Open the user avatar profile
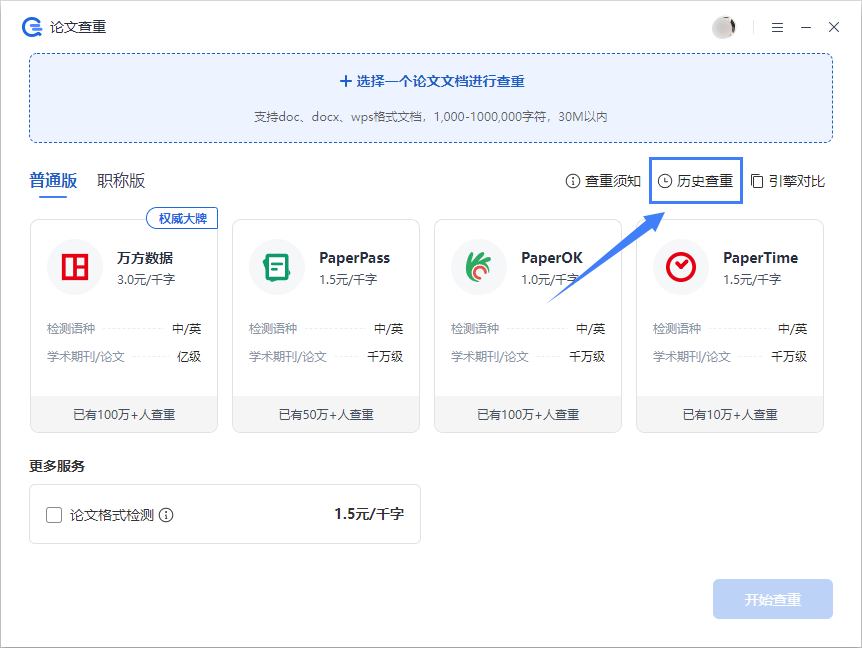Screen dimensions: 862x648 point(723,27)
